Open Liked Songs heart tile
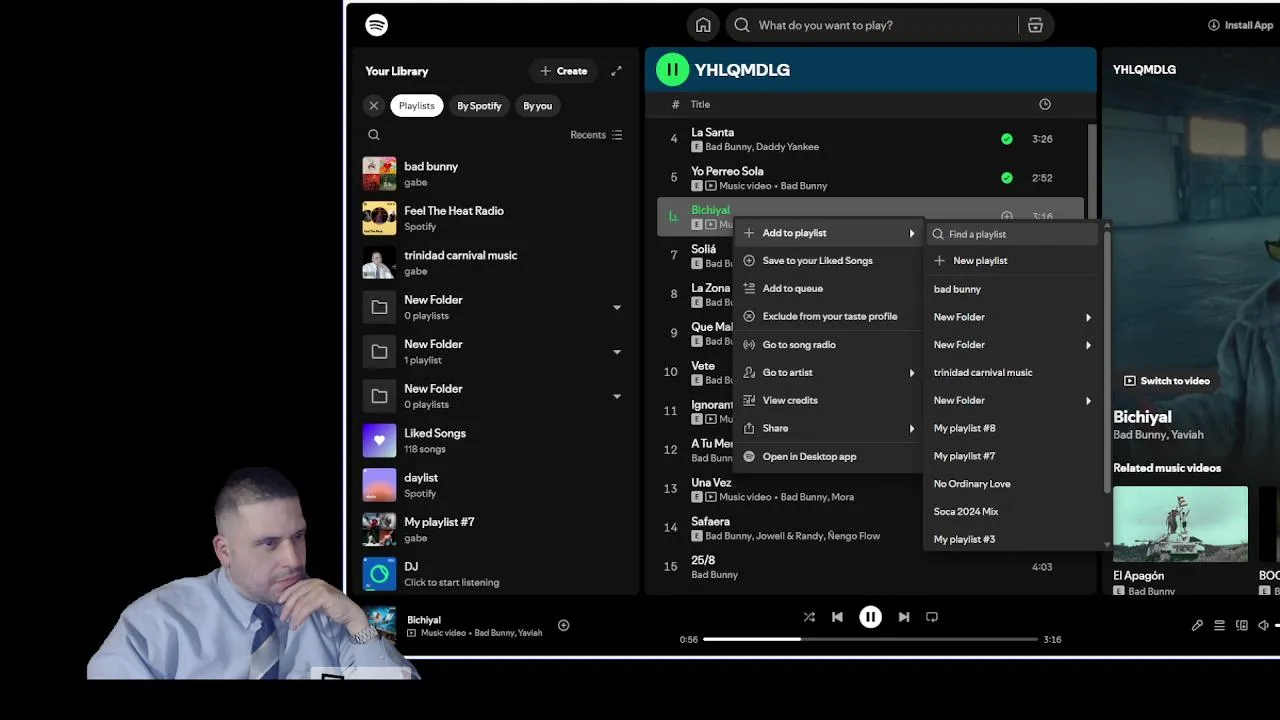 click(379, 440)
